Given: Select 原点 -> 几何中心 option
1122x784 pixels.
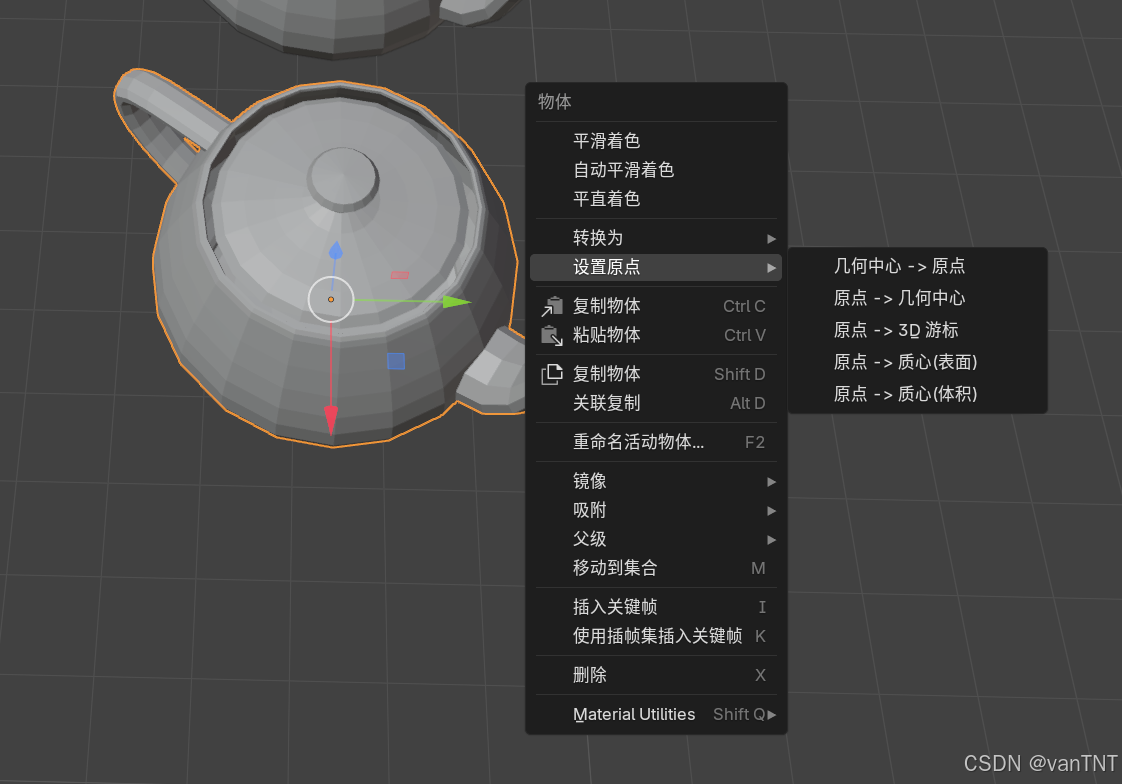Looking at the screenshot, I should coord(917,298).
